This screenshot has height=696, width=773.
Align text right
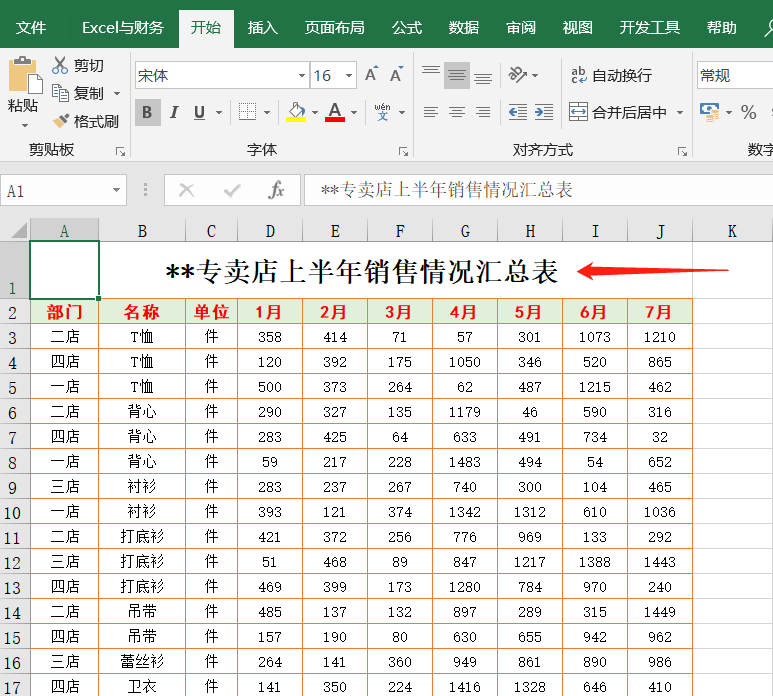click(x=483, y=112)
